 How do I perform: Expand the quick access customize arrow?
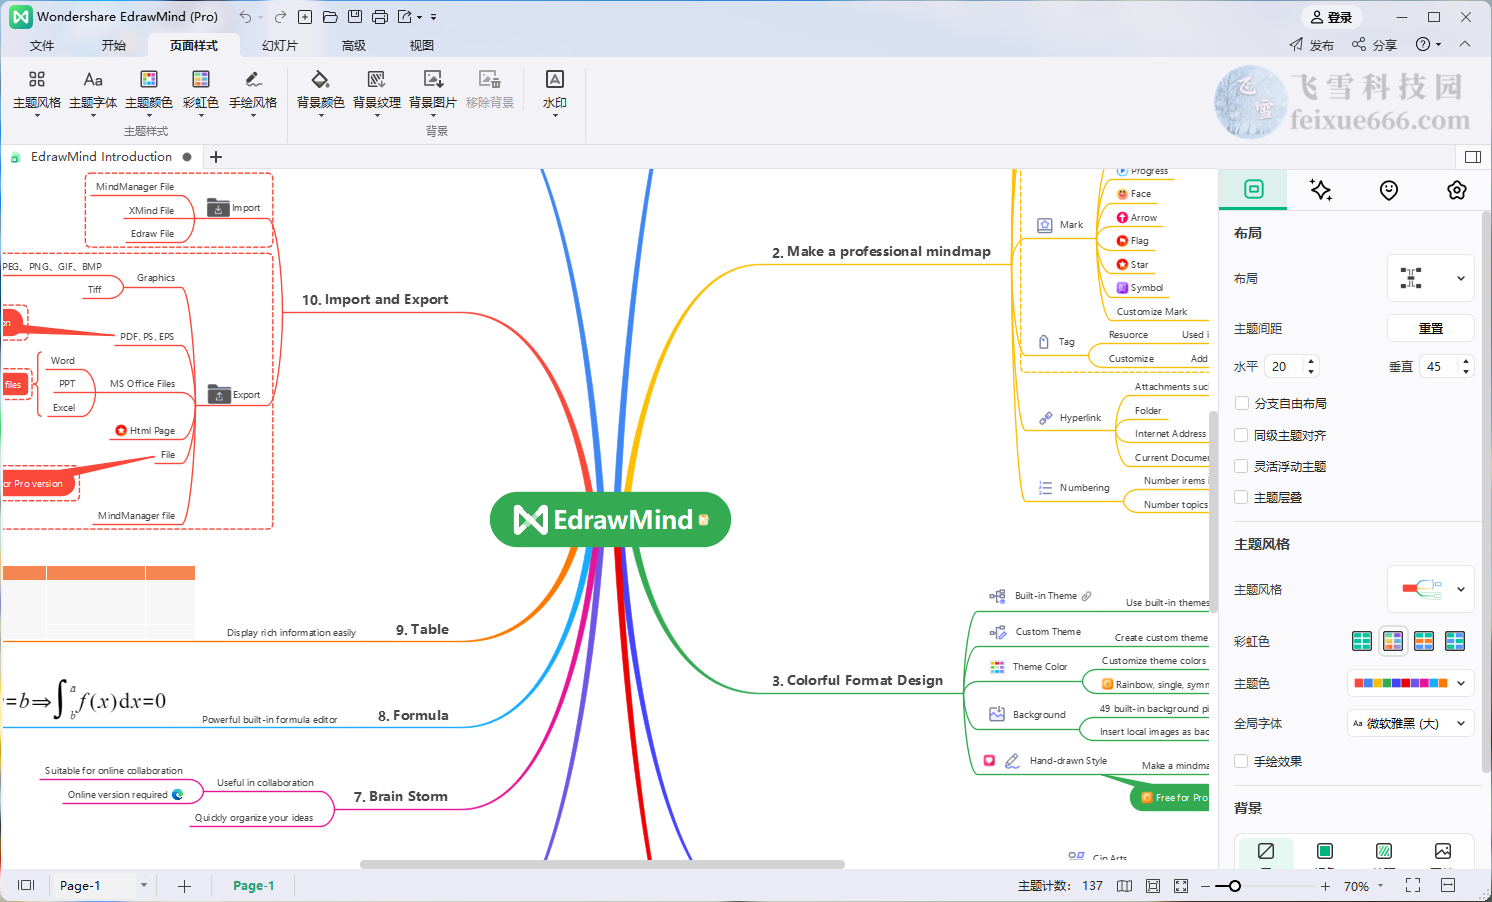(x=433, y=17)
